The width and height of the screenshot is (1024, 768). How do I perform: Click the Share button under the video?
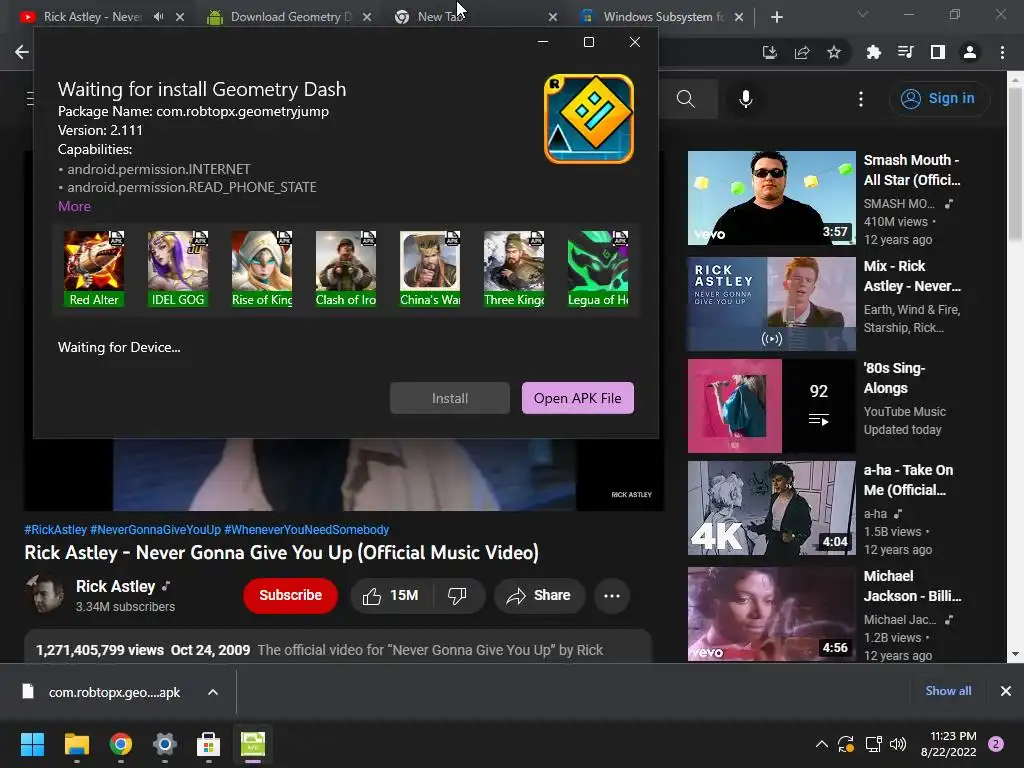pos(539,596)
